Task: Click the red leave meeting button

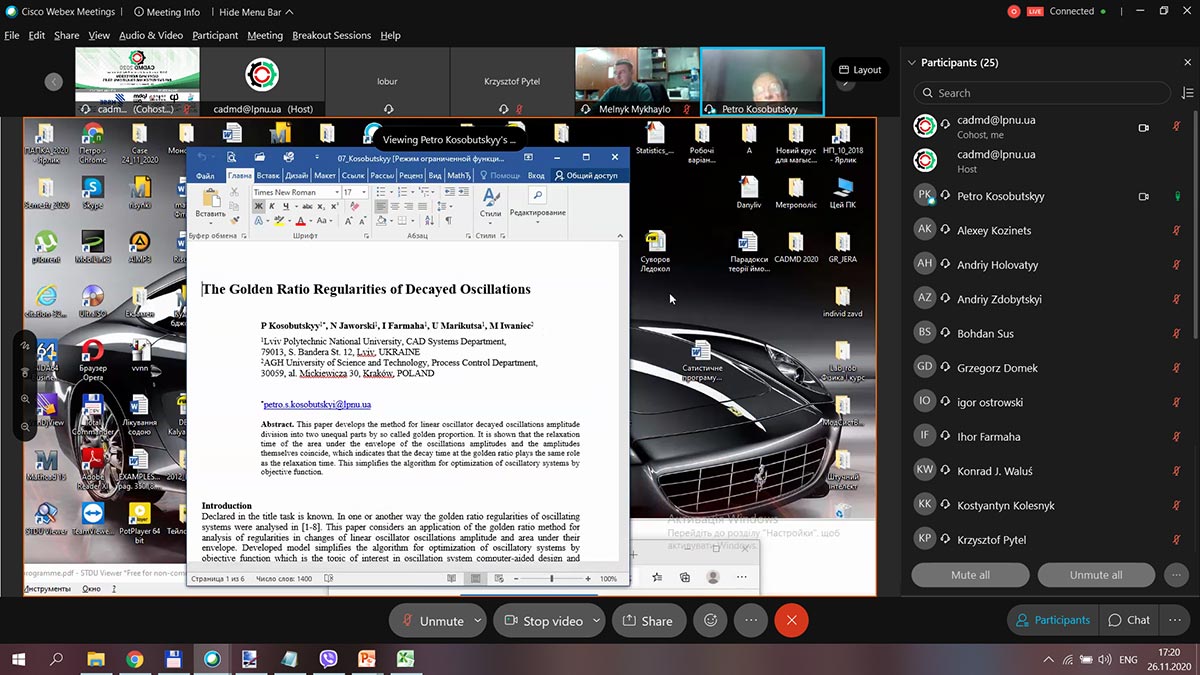Action: 791,620
